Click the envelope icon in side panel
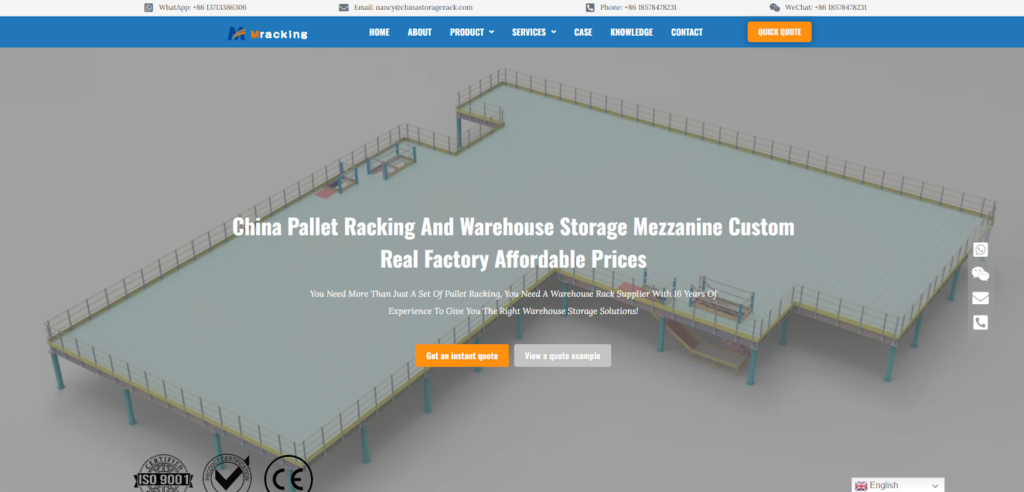Image resolution: width=1024 pixels, height=492 pixels. click(x=980, y=298)
